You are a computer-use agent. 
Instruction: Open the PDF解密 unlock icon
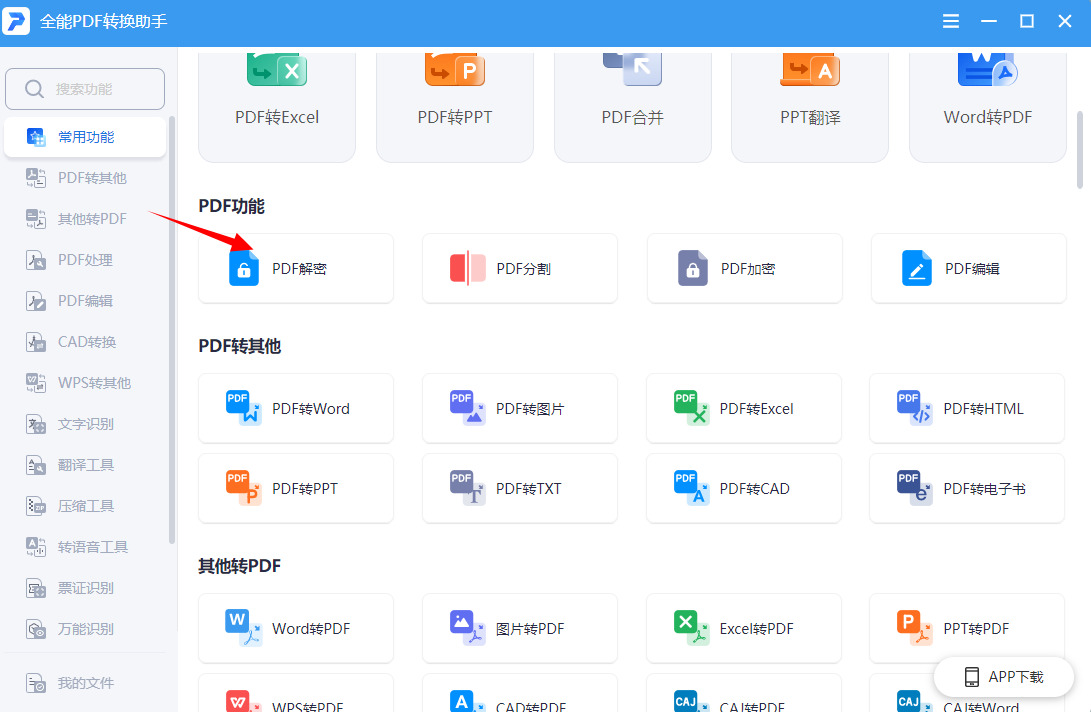(x=244, y=269)
